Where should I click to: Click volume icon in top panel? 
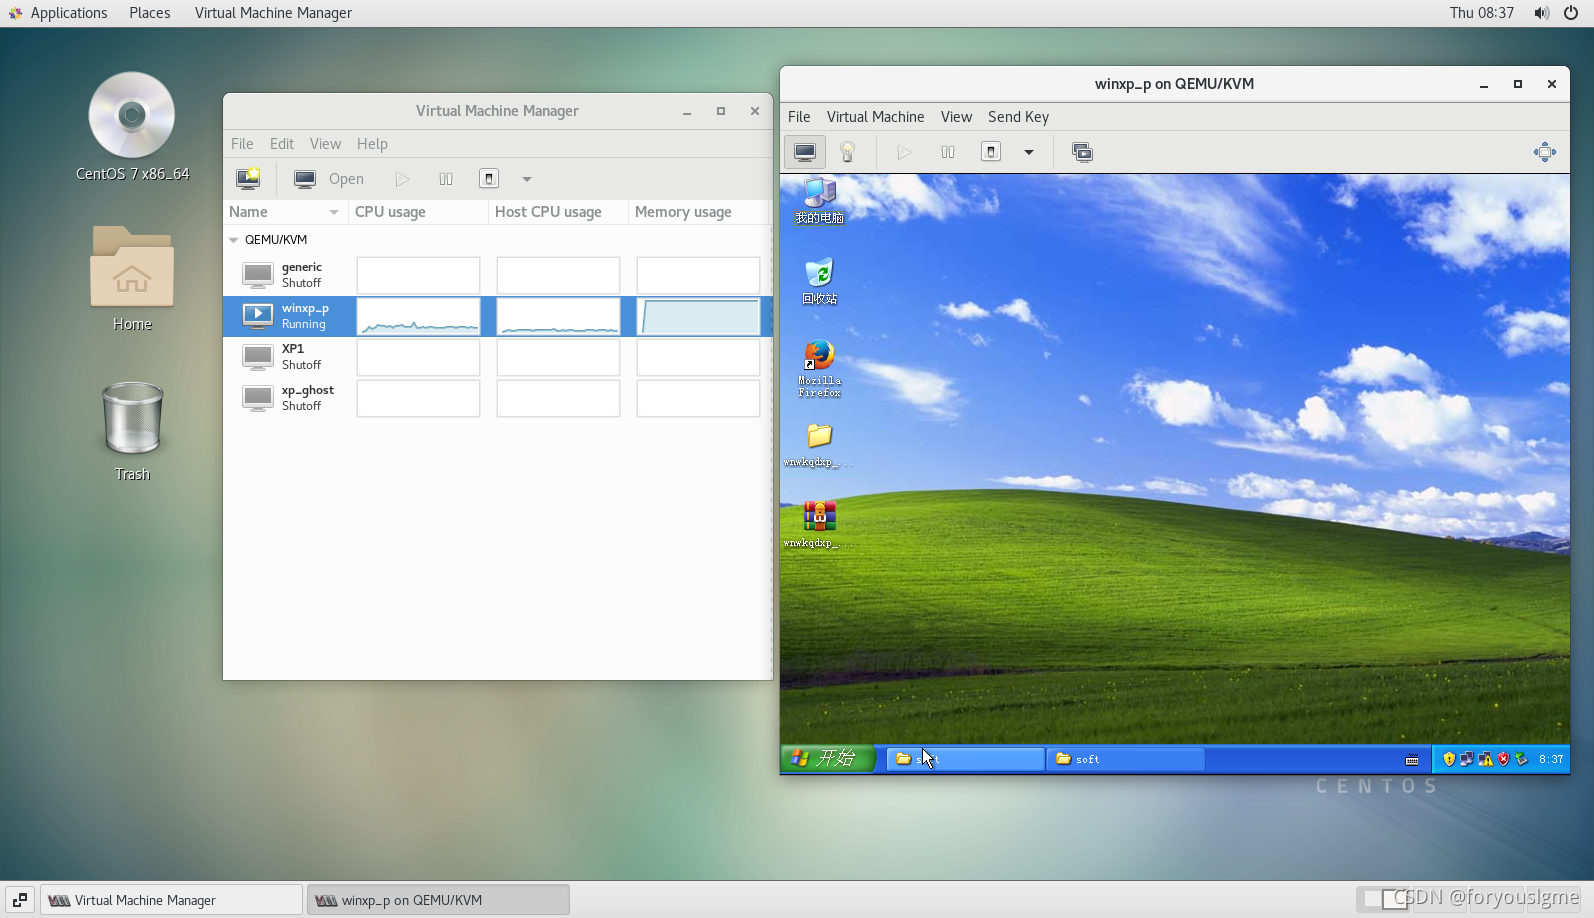coord(1541,13)
